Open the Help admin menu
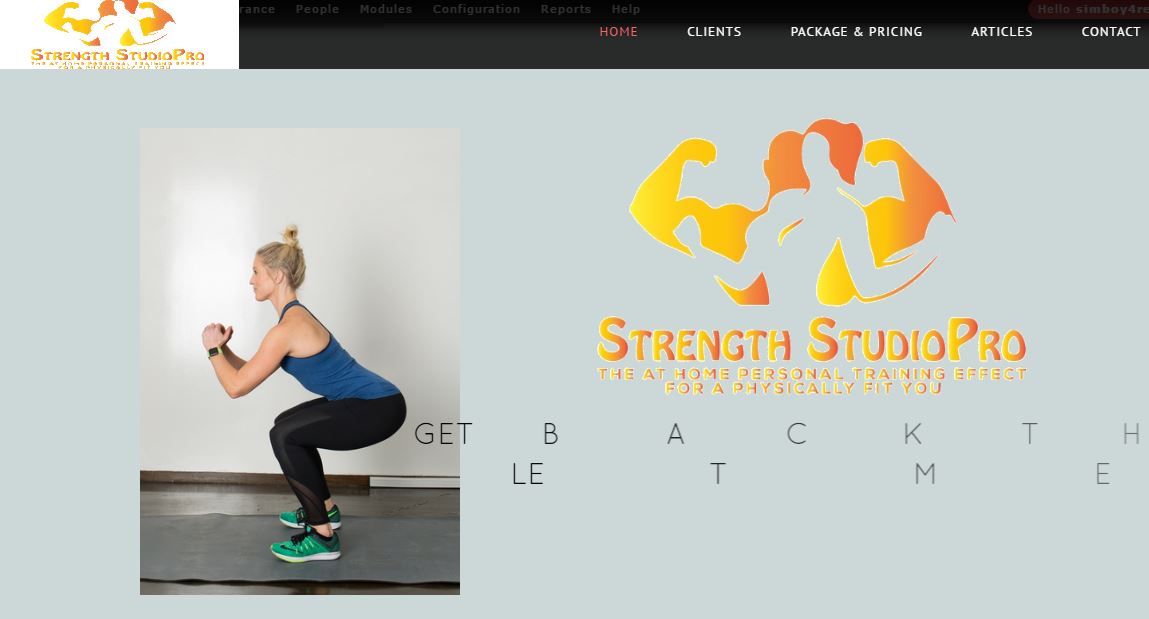This screenshot has height=619, width=1149. point(626,10)
